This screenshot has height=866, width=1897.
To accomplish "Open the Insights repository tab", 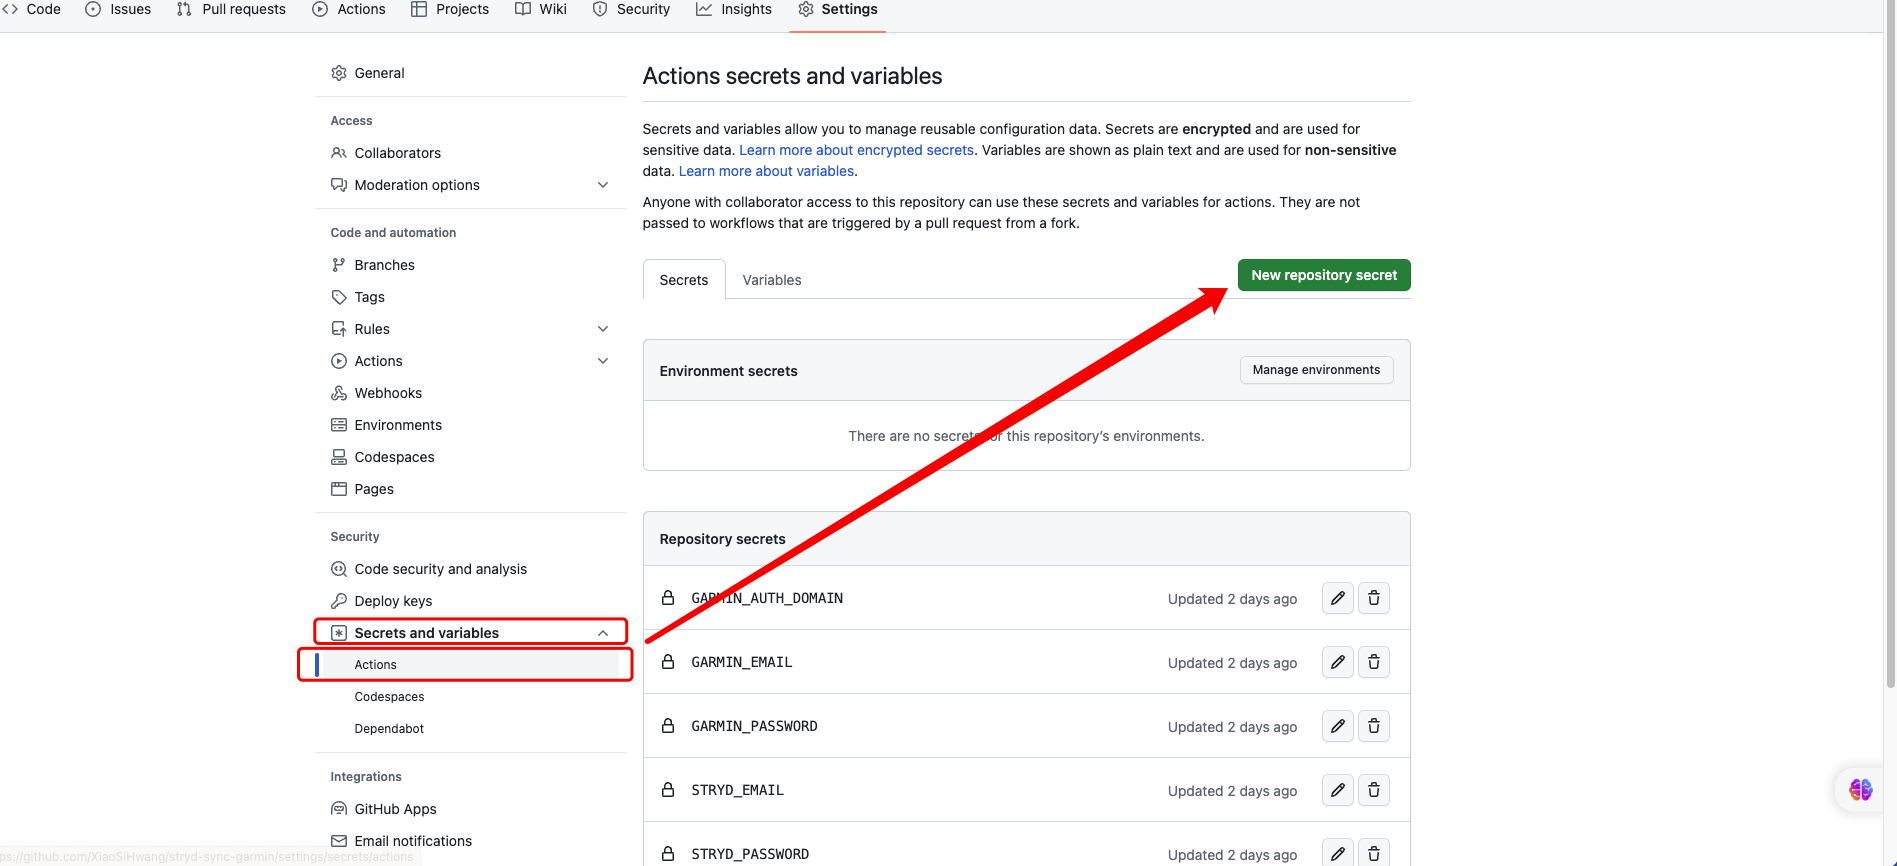I will (734, 9).
